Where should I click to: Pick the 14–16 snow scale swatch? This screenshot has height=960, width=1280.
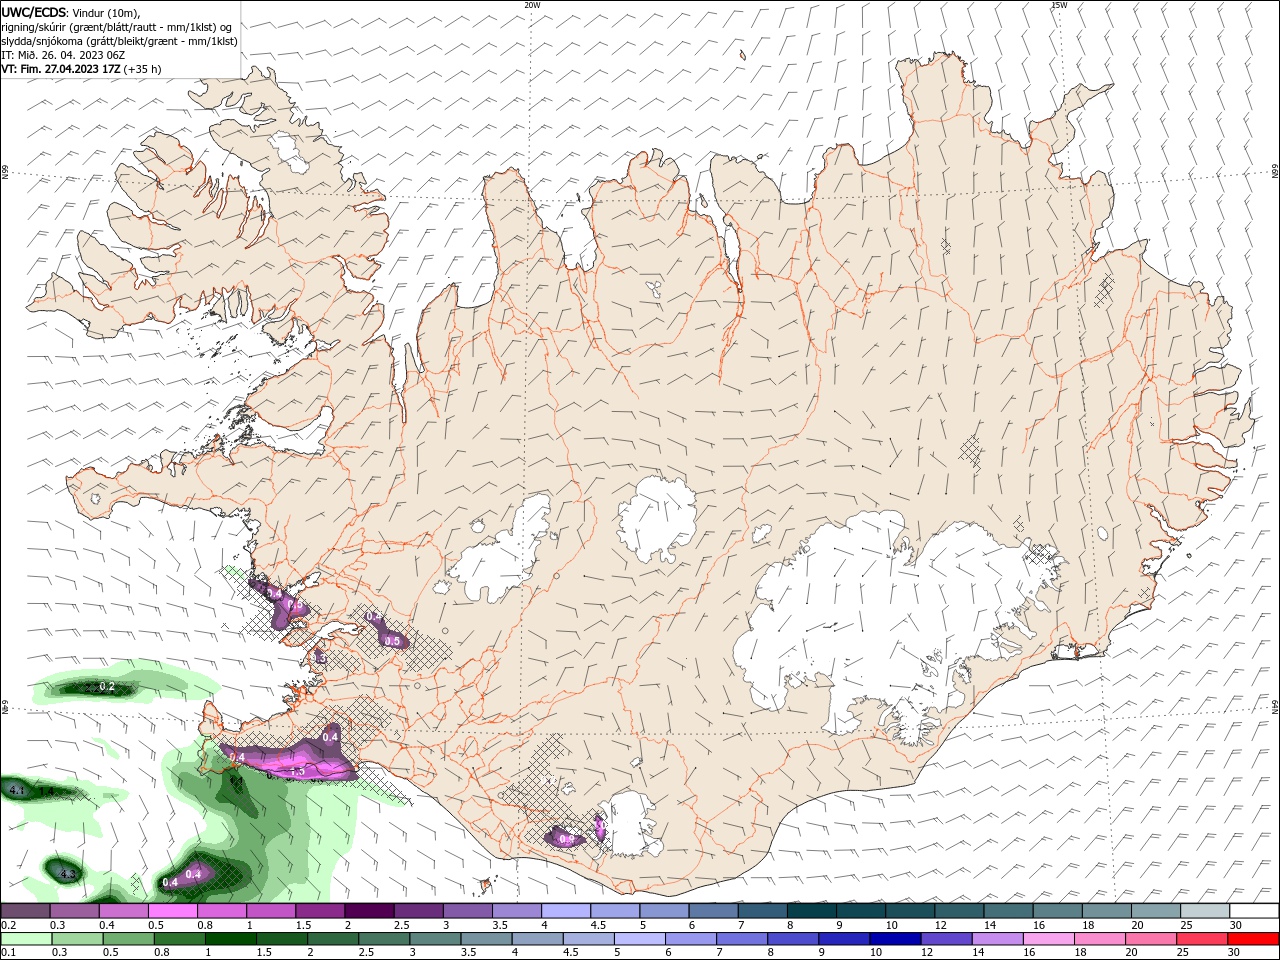pyautogui.click(x=1006, y=910)
